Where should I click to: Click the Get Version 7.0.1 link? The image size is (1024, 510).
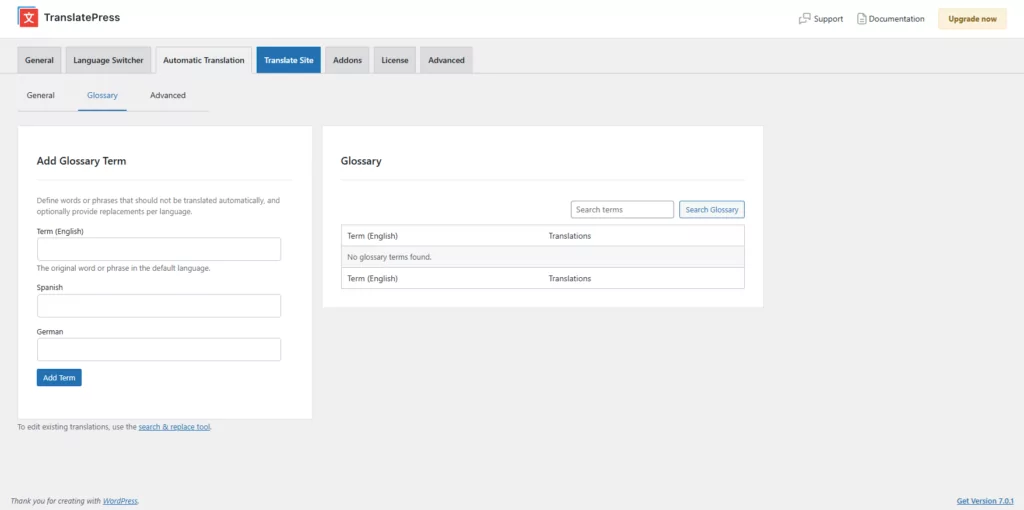click(x=985, y=501)
